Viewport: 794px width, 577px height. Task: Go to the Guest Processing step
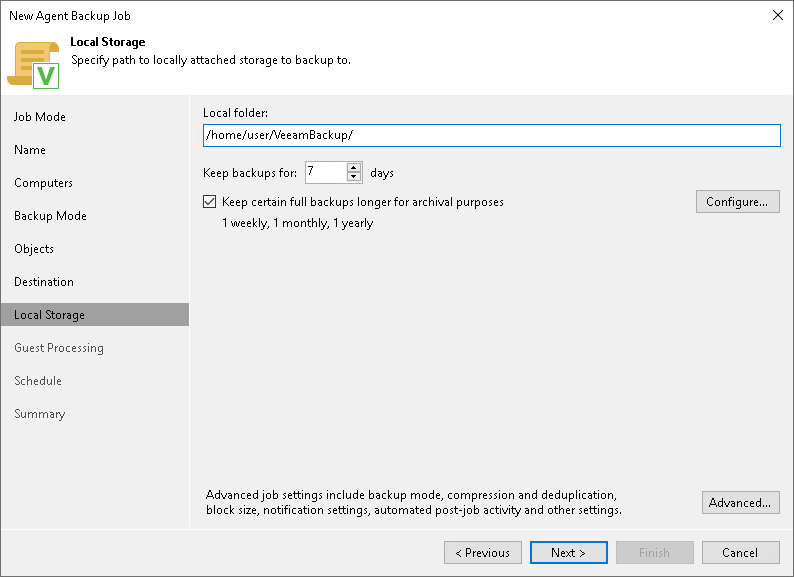pyautogui.click(x=59, y=348)
